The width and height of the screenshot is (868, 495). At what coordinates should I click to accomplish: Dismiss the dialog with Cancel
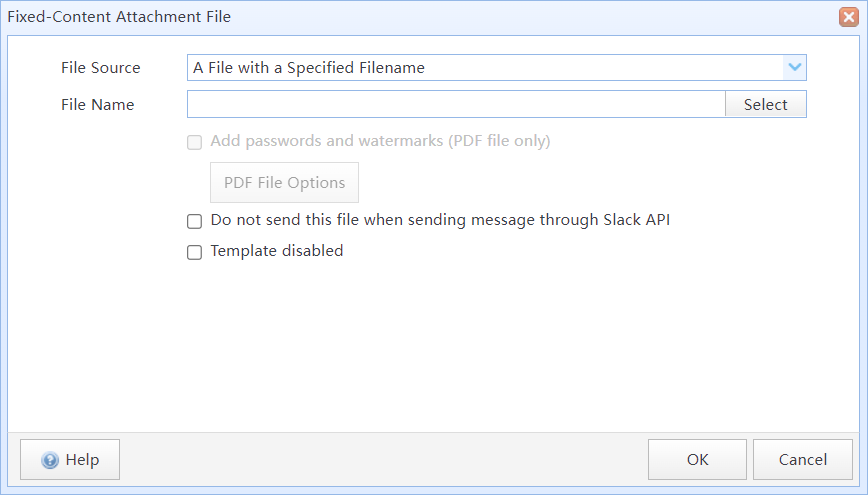[803, 460]
